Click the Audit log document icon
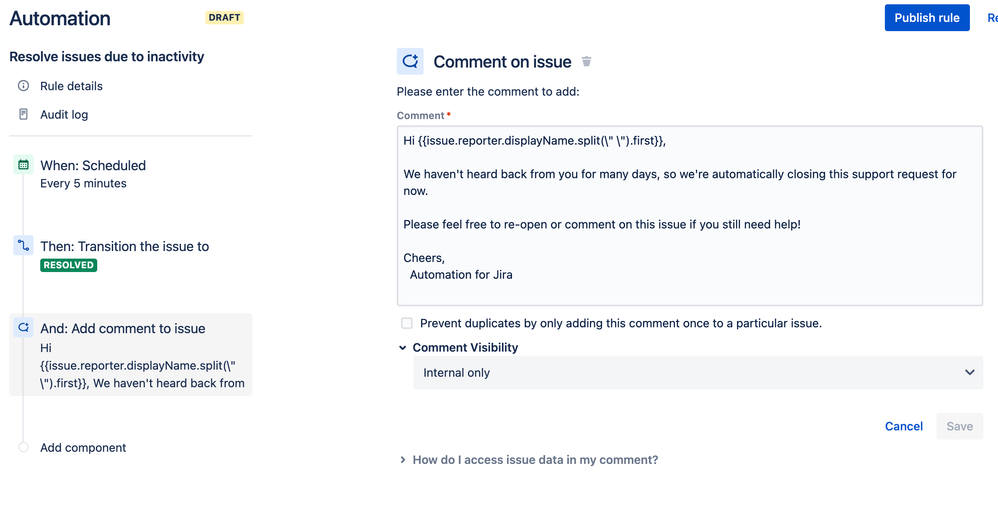This screenshot has width=998, height=508. click(24, 115)
